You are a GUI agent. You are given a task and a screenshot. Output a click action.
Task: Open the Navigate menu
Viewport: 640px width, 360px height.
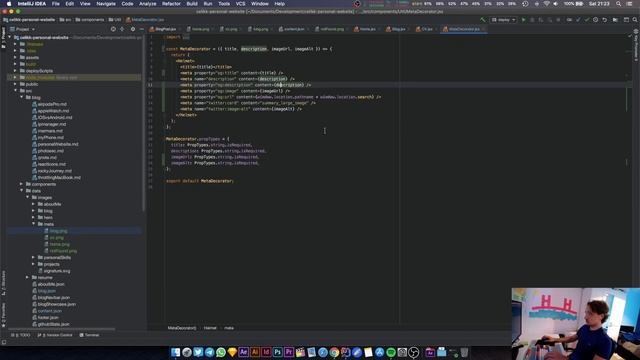[x=106, y=4]
